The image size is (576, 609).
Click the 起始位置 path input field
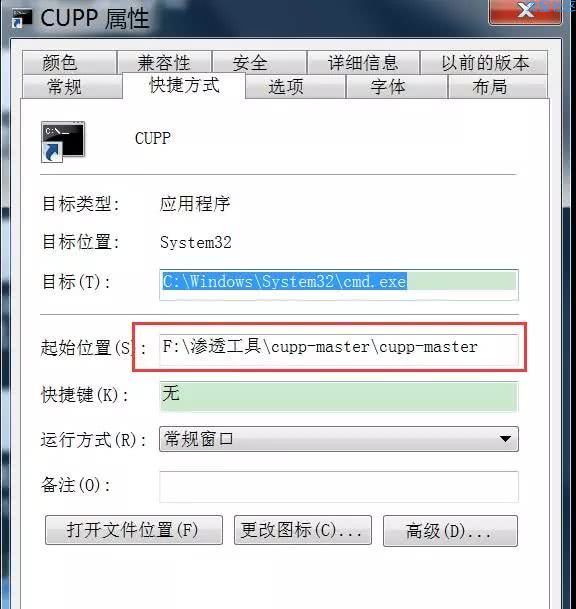339,349
